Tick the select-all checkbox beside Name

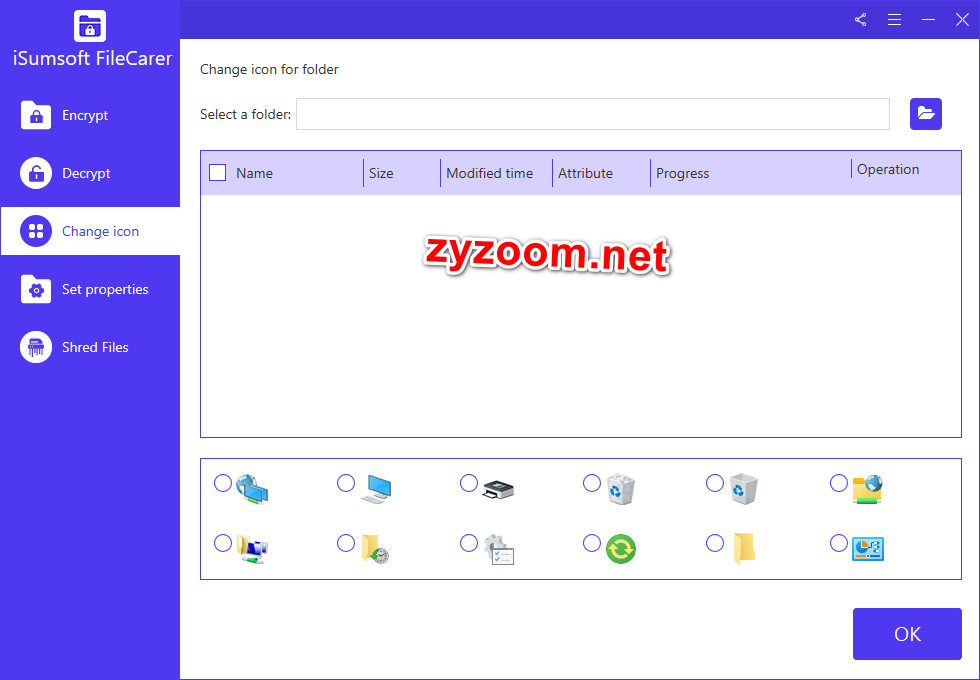pyautogui.click(x=218, y=172)
